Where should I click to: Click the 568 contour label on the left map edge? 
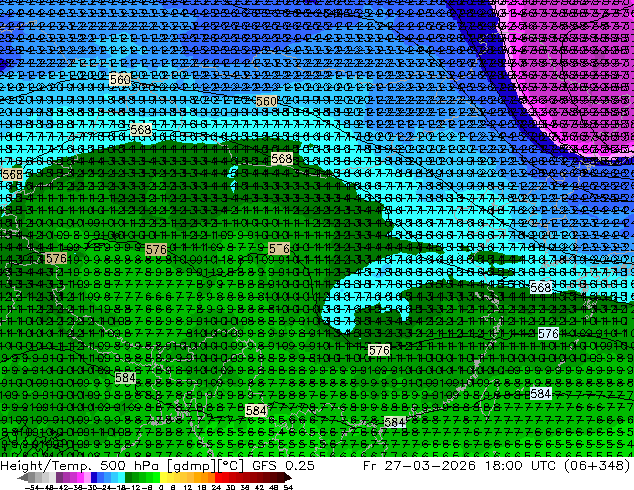point(11,174)
